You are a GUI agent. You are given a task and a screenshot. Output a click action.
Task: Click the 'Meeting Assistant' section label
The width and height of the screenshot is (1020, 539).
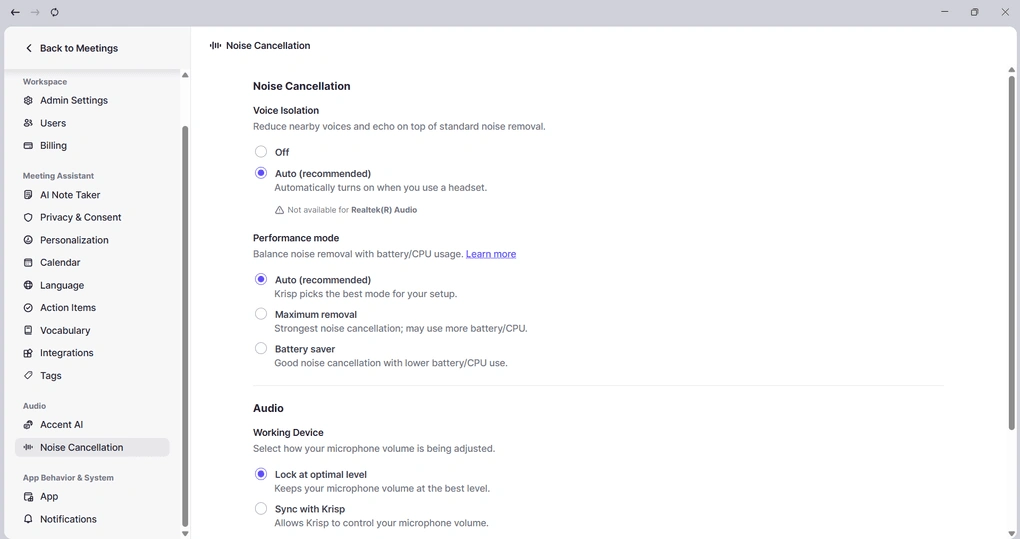click(x=58, y=176)
